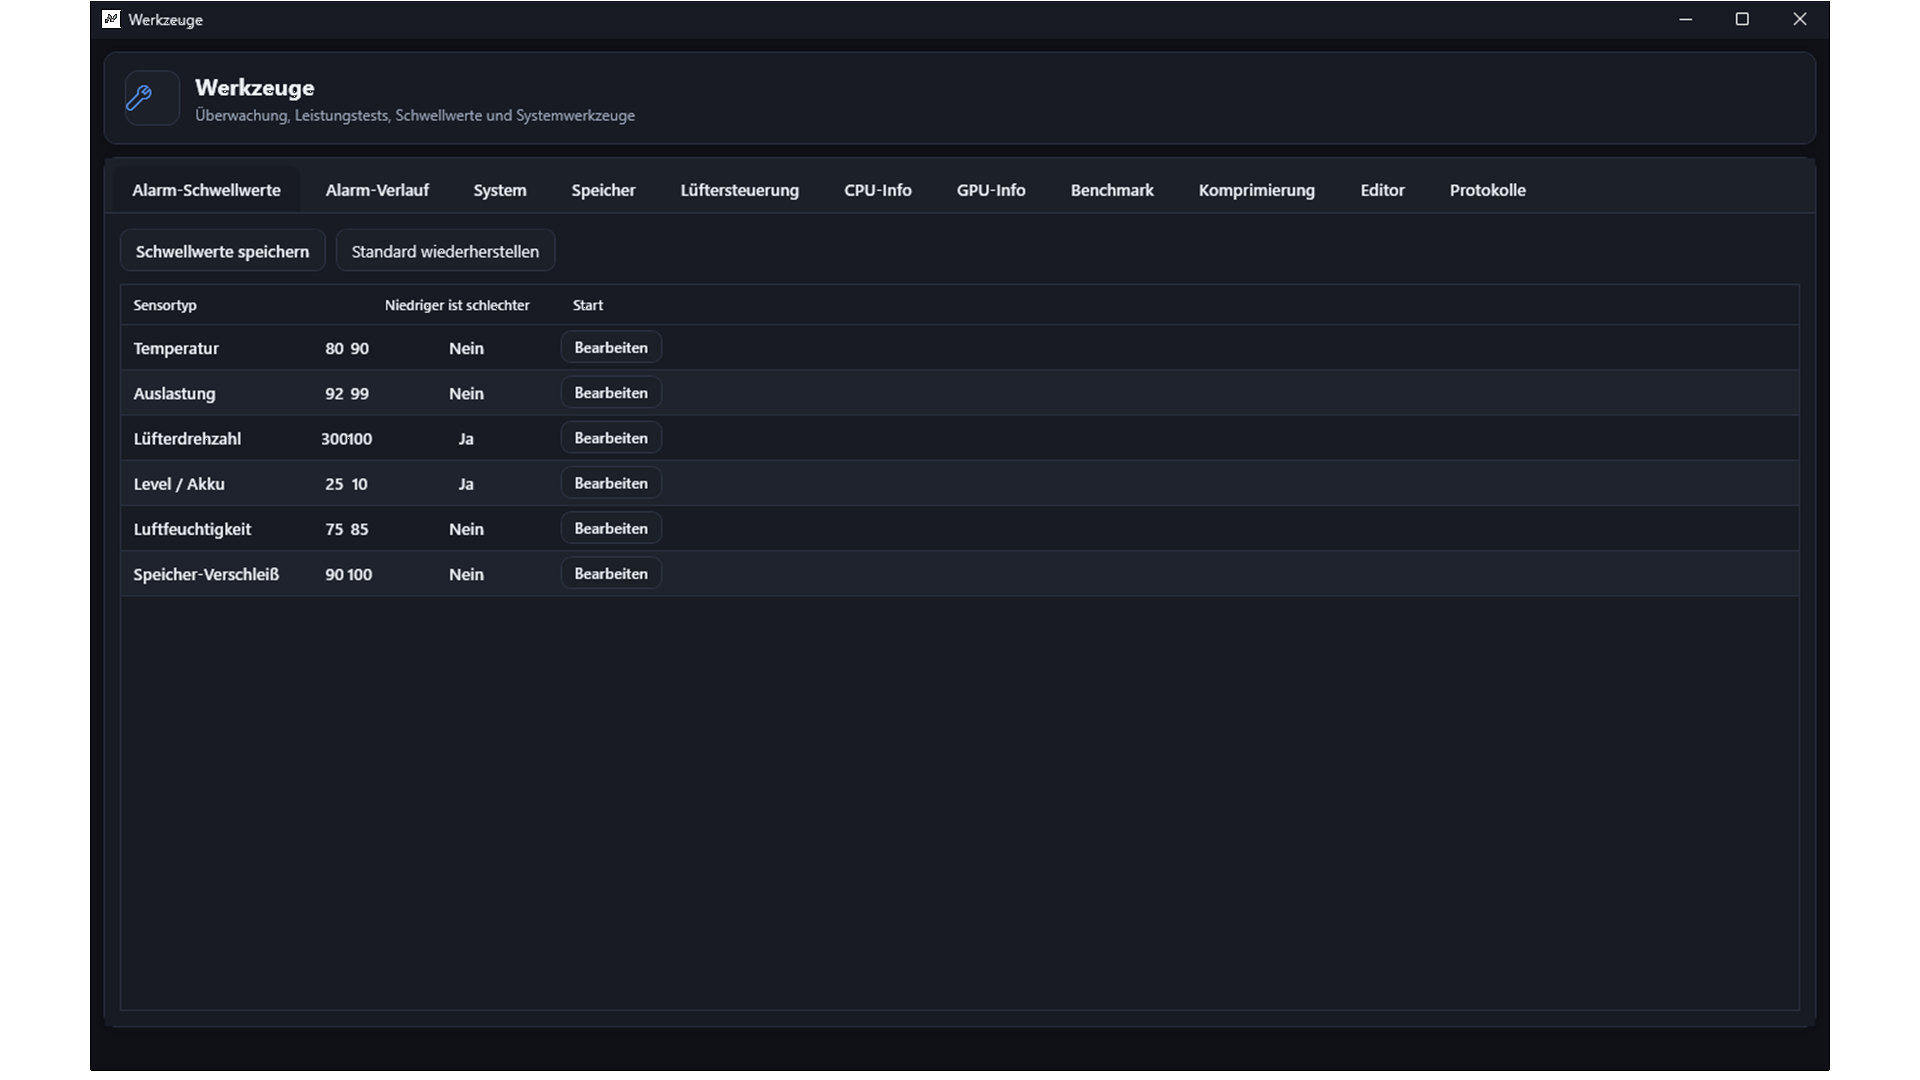Click Bearbeiten for Speicher-Verschleiß
Image resolution: width=1920 pixels, height=1080 pixels.
[611, 574]
